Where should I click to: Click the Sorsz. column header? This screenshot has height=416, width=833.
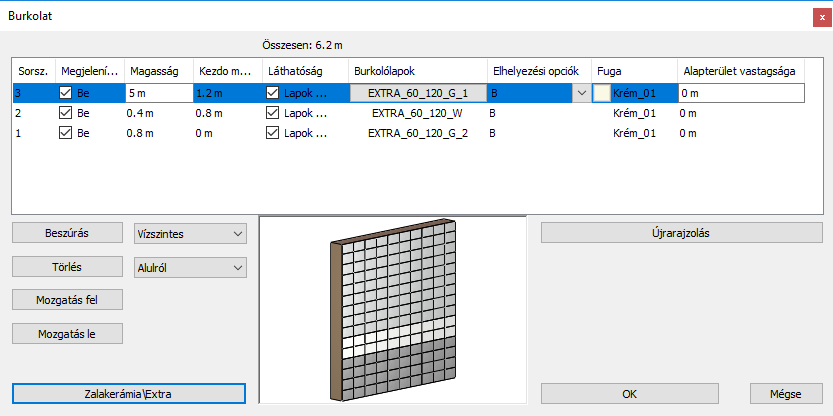(x=33, y=71)
